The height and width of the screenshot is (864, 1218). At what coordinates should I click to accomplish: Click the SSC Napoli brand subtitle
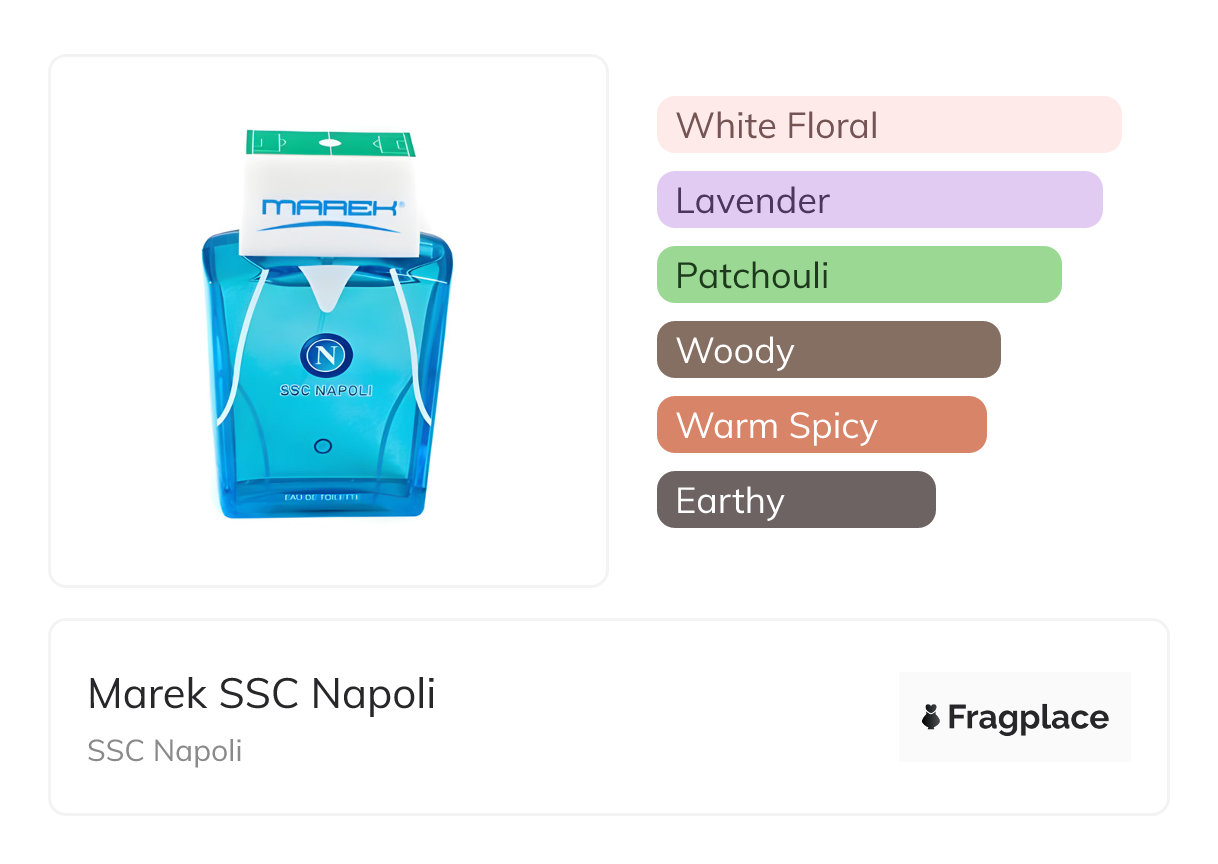click(165, 751)
